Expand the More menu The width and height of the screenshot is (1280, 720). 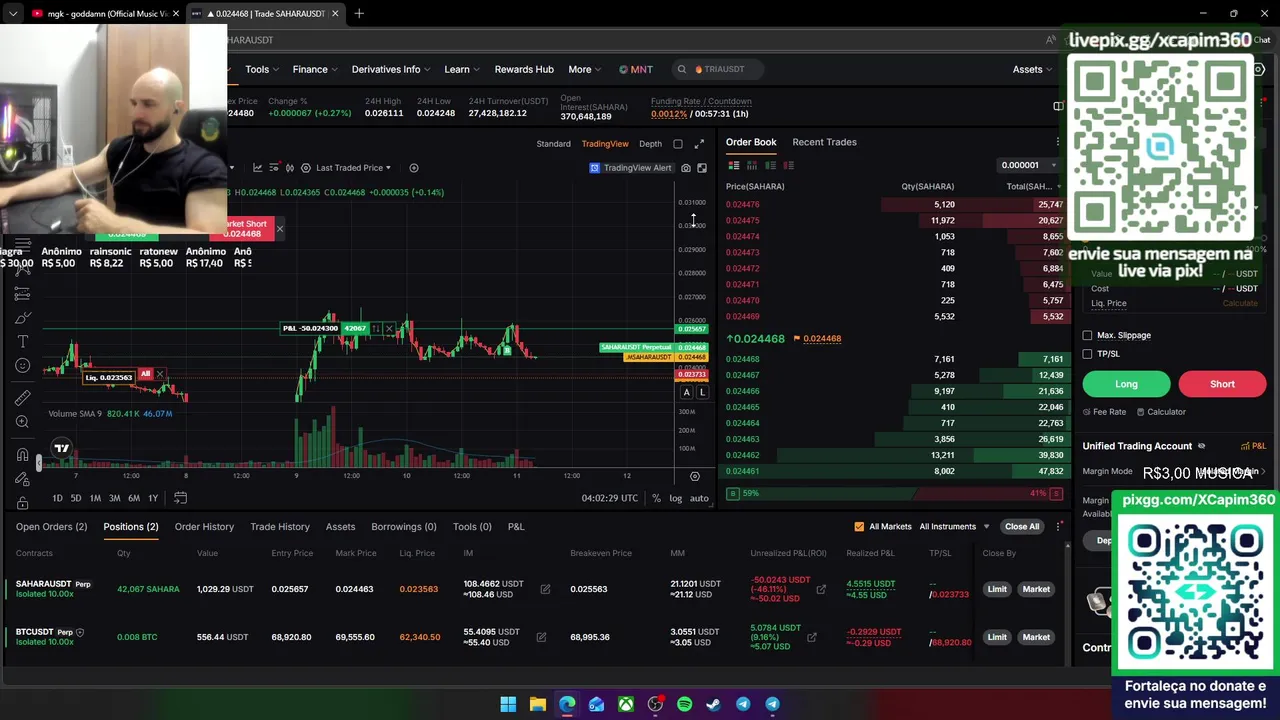[585, 69]
